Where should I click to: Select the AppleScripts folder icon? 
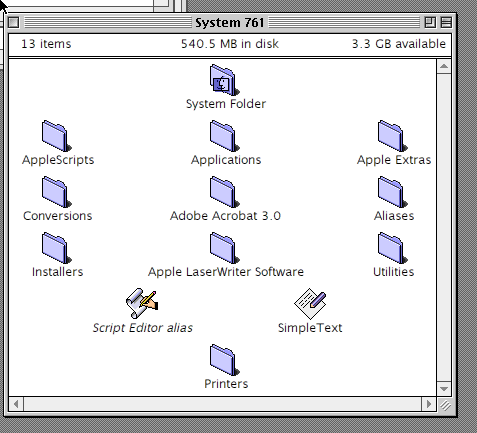pos(56,136)
